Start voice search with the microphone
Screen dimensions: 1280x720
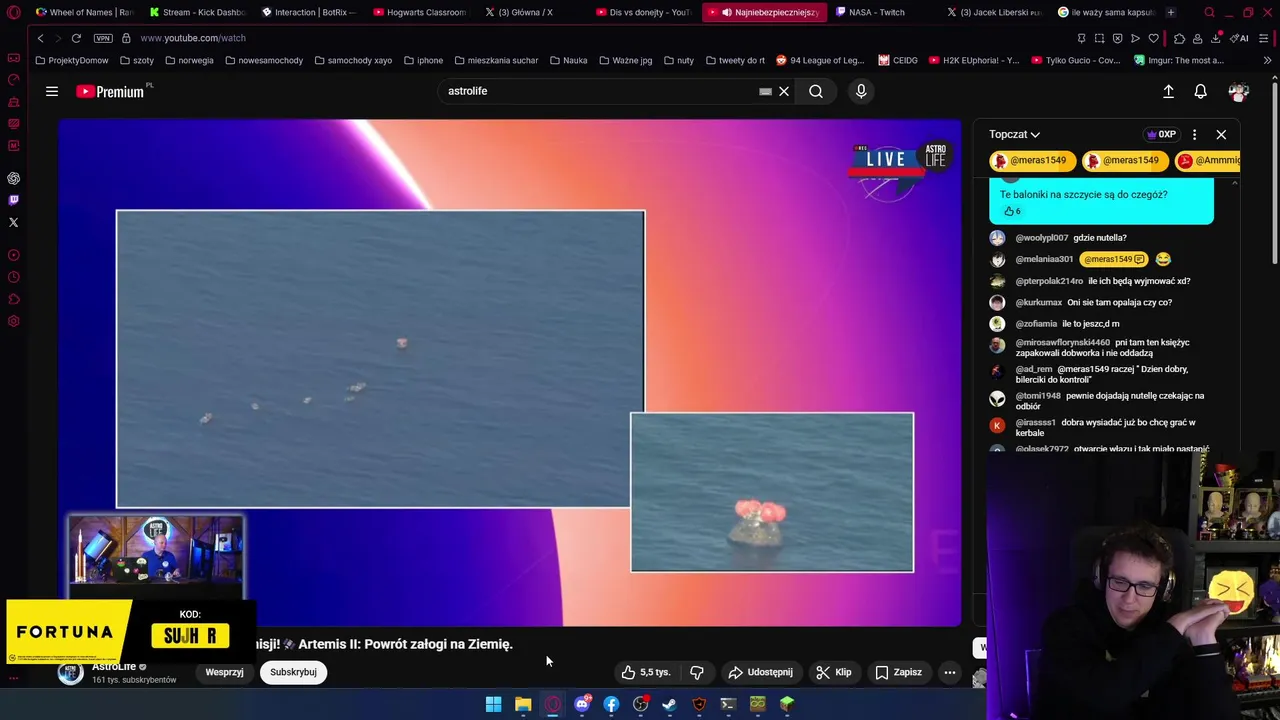861,91
